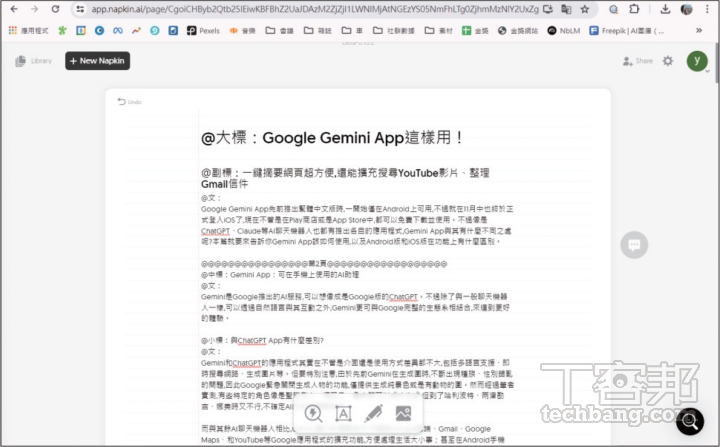Open site information icon in address bar
This screenshot has width=720, height=447.
pos(80,9)
